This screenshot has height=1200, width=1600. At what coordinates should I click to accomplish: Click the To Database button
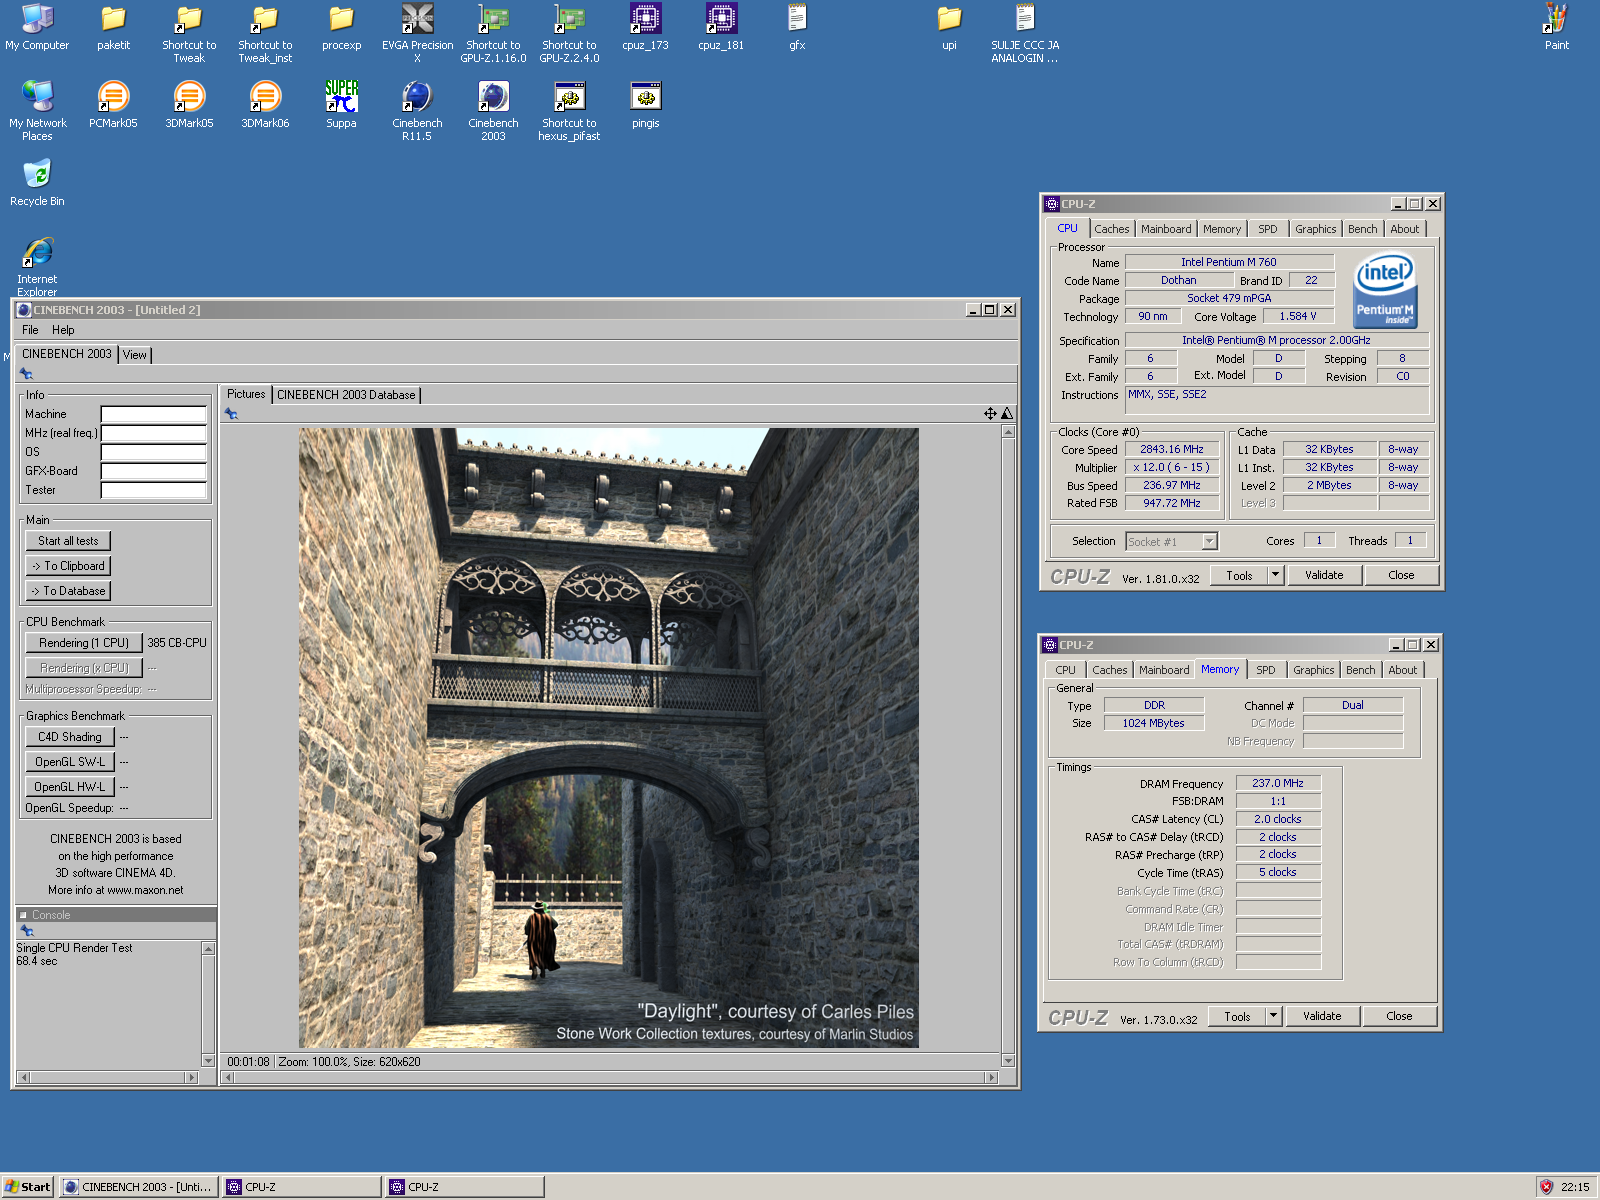[x=68, y=591]
